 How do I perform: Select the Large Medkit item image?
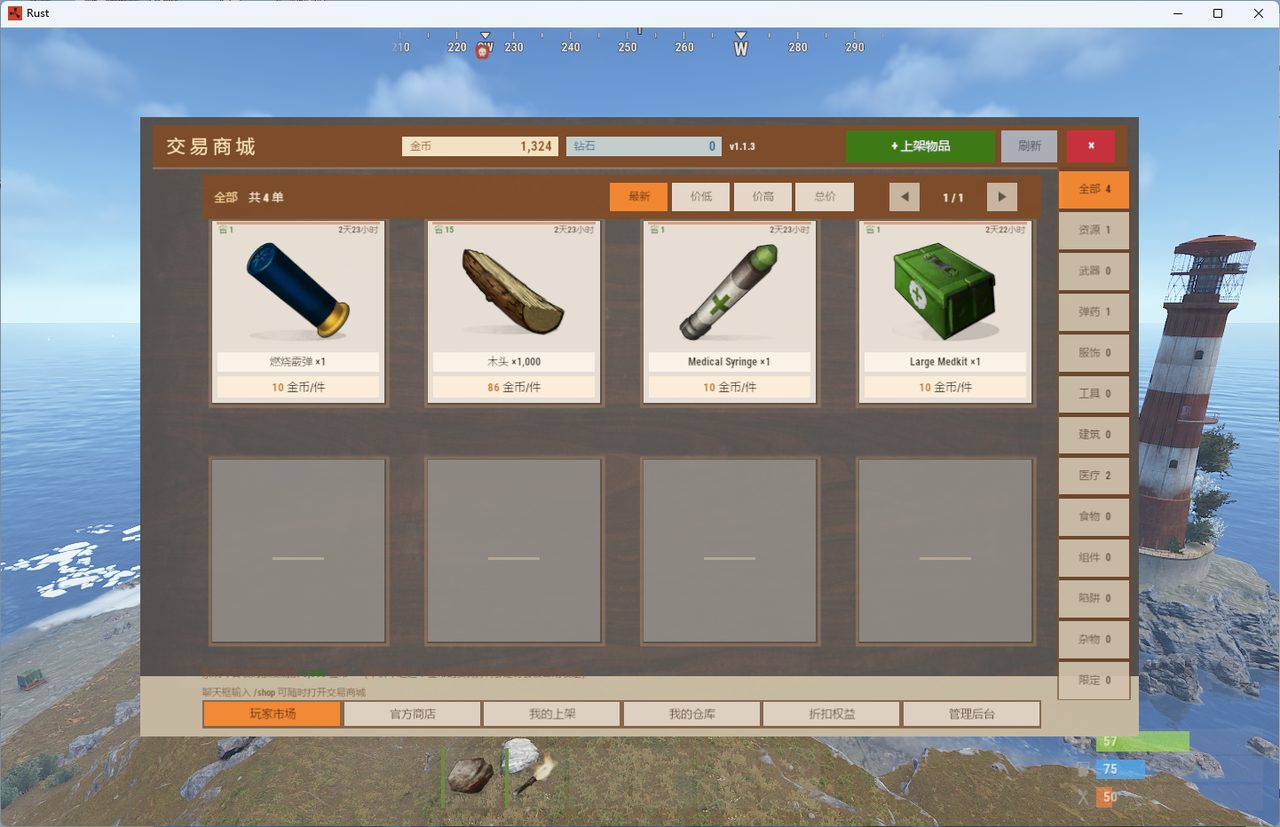point(945,291)
